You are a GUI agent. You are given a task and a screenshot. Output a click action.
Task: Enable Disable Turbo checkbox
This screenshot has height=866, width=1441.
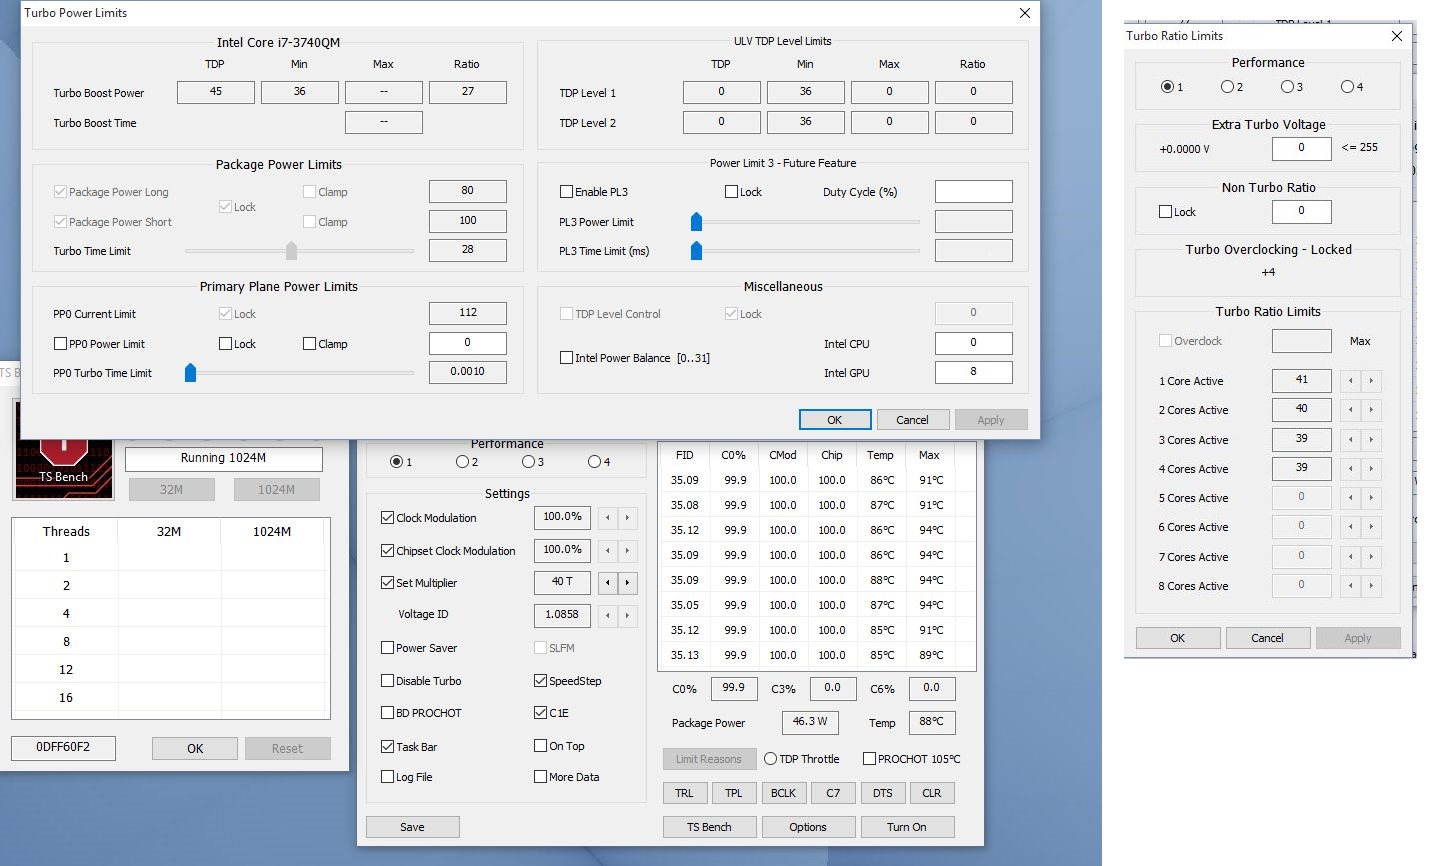(x=388, y=681)
